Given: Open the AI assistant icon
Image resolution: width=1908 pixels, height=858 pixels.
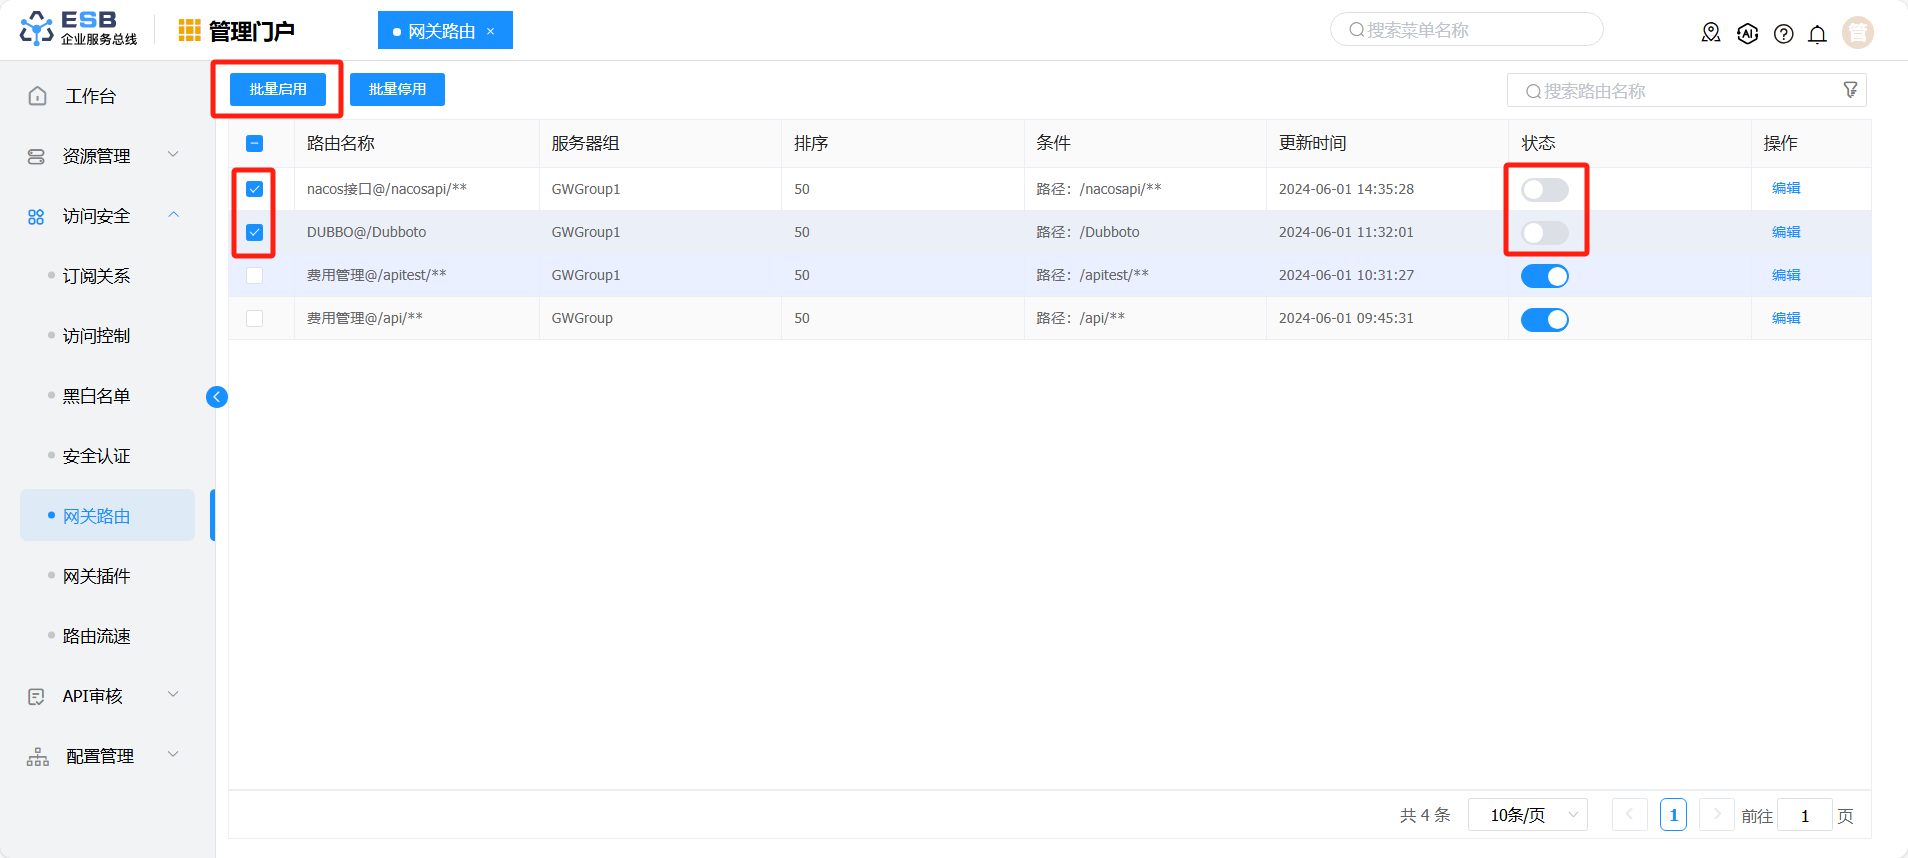Looking at the screenshot, I should [1747, 33].
